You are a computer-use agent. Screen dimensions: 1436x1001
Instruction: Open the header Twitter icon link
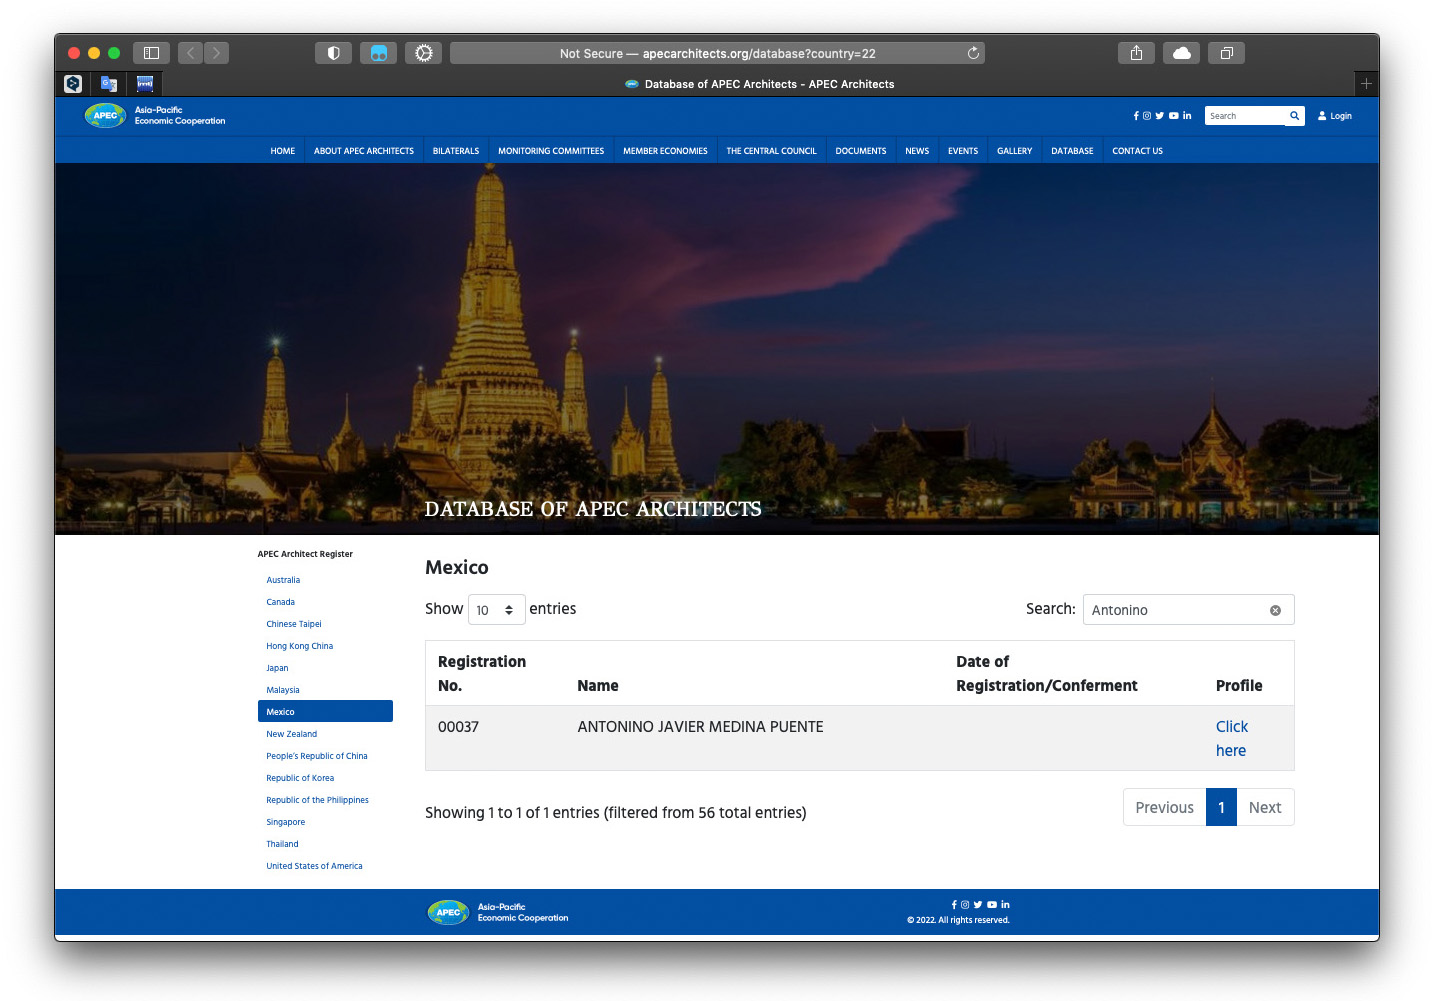(1160, 116)
